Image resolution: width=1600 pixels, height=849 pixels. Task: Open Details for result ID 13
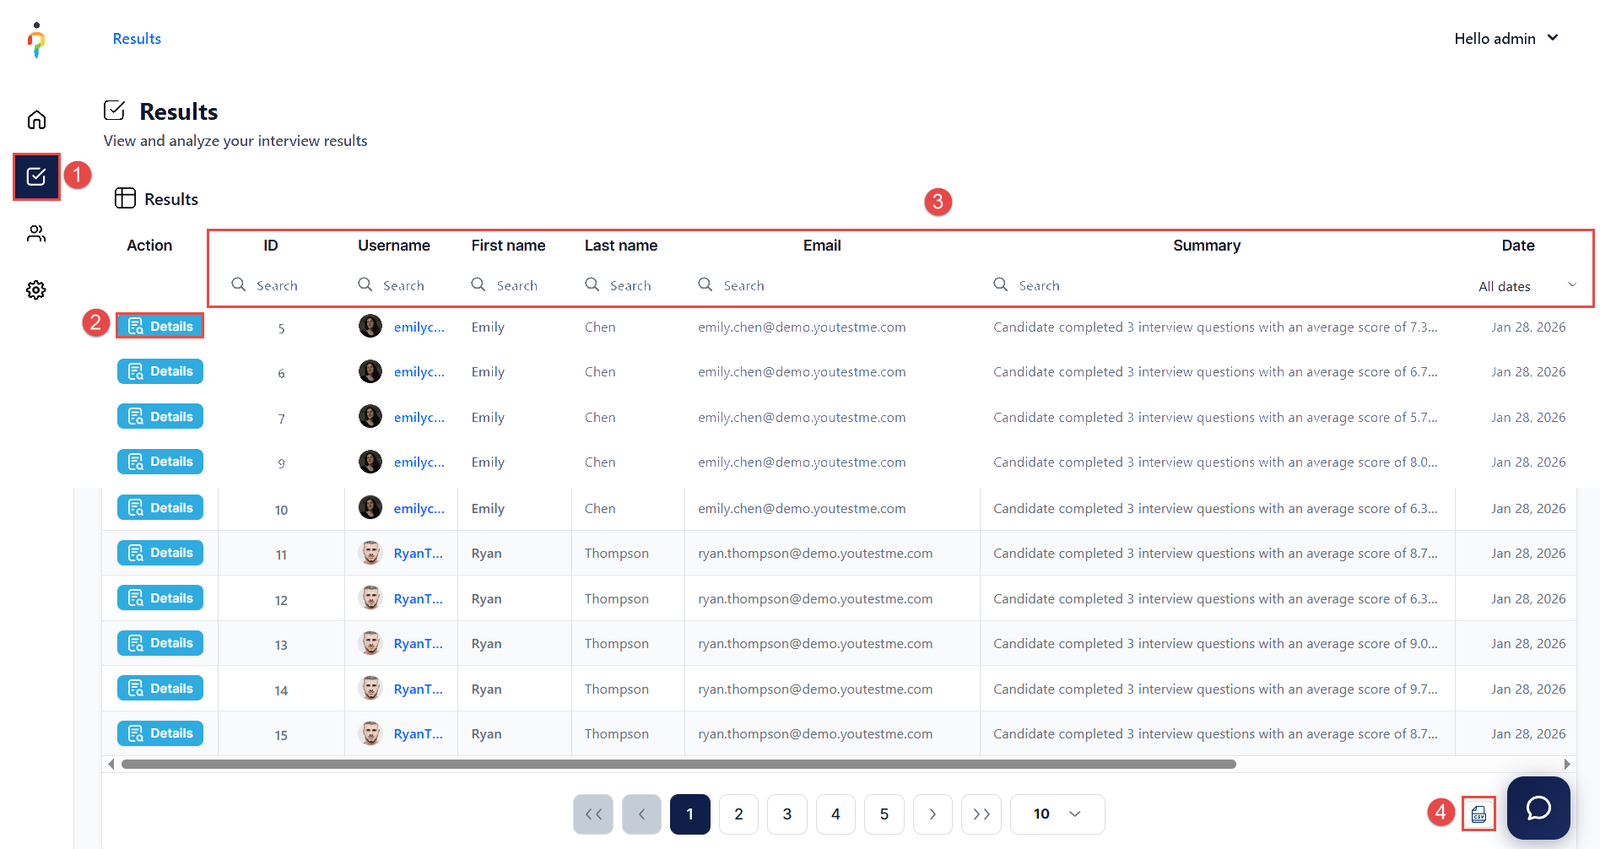click(160, 643)
